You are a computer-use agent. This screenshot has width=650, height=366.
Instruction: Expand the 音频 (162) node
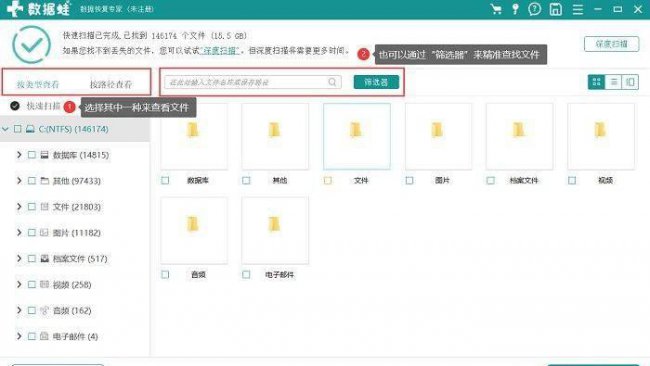click(19, 310)
